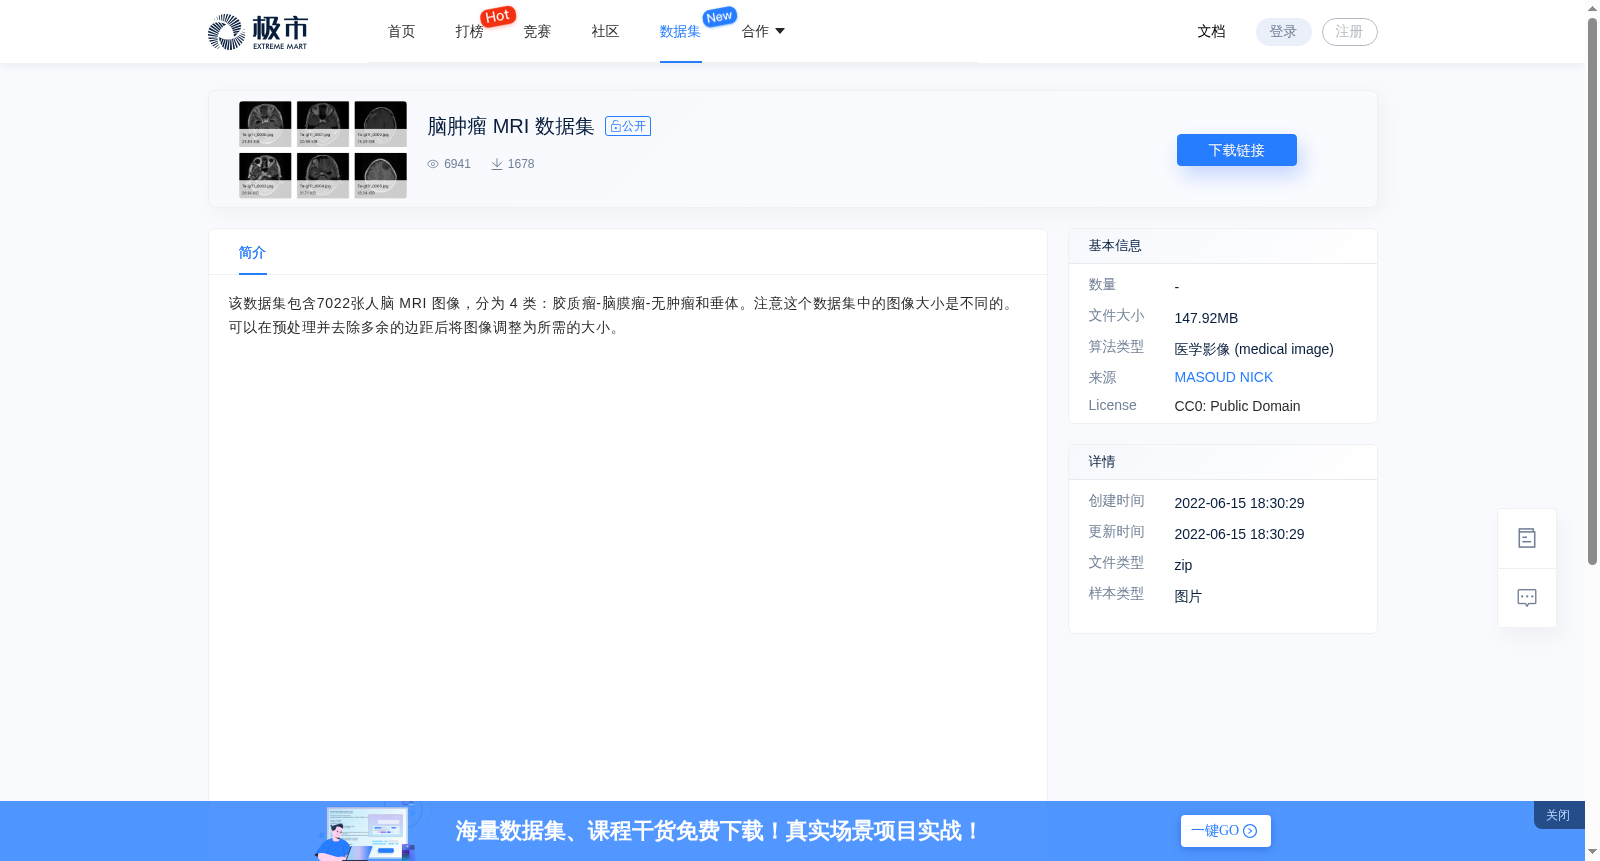This screenshot has width=1600, height=861.
Task: Click the CC0: Public Domain license text
Action: (1237, 406)
